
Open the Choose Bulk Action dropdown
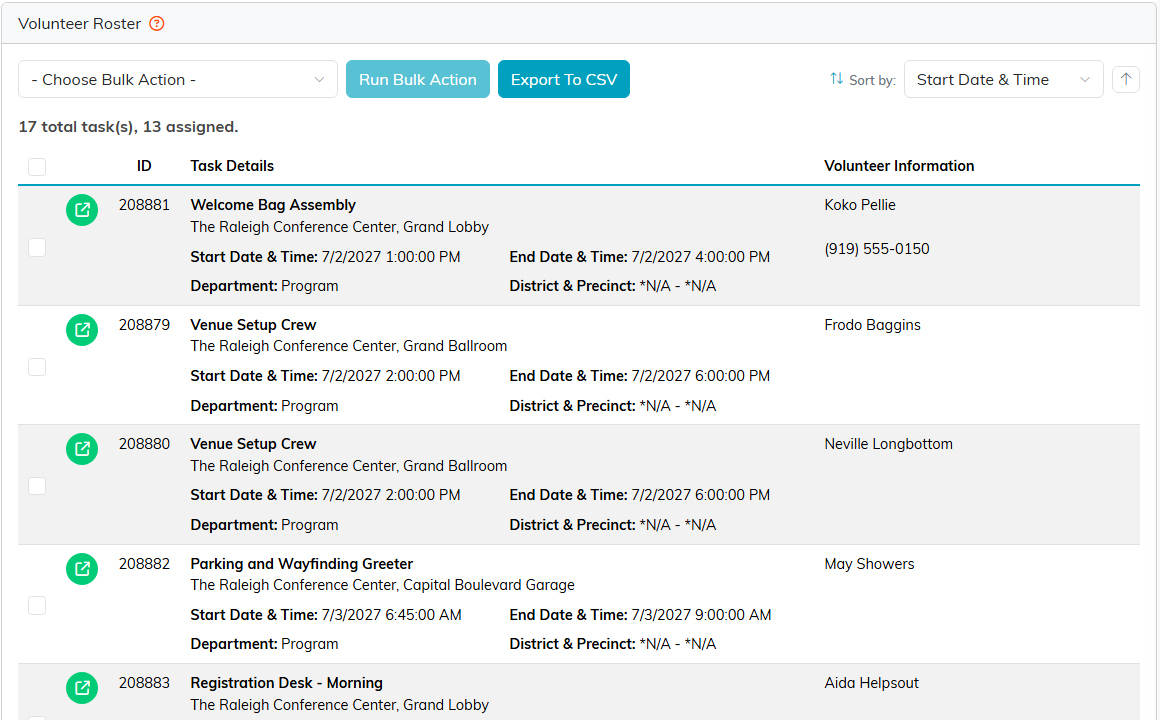point(178,79)
